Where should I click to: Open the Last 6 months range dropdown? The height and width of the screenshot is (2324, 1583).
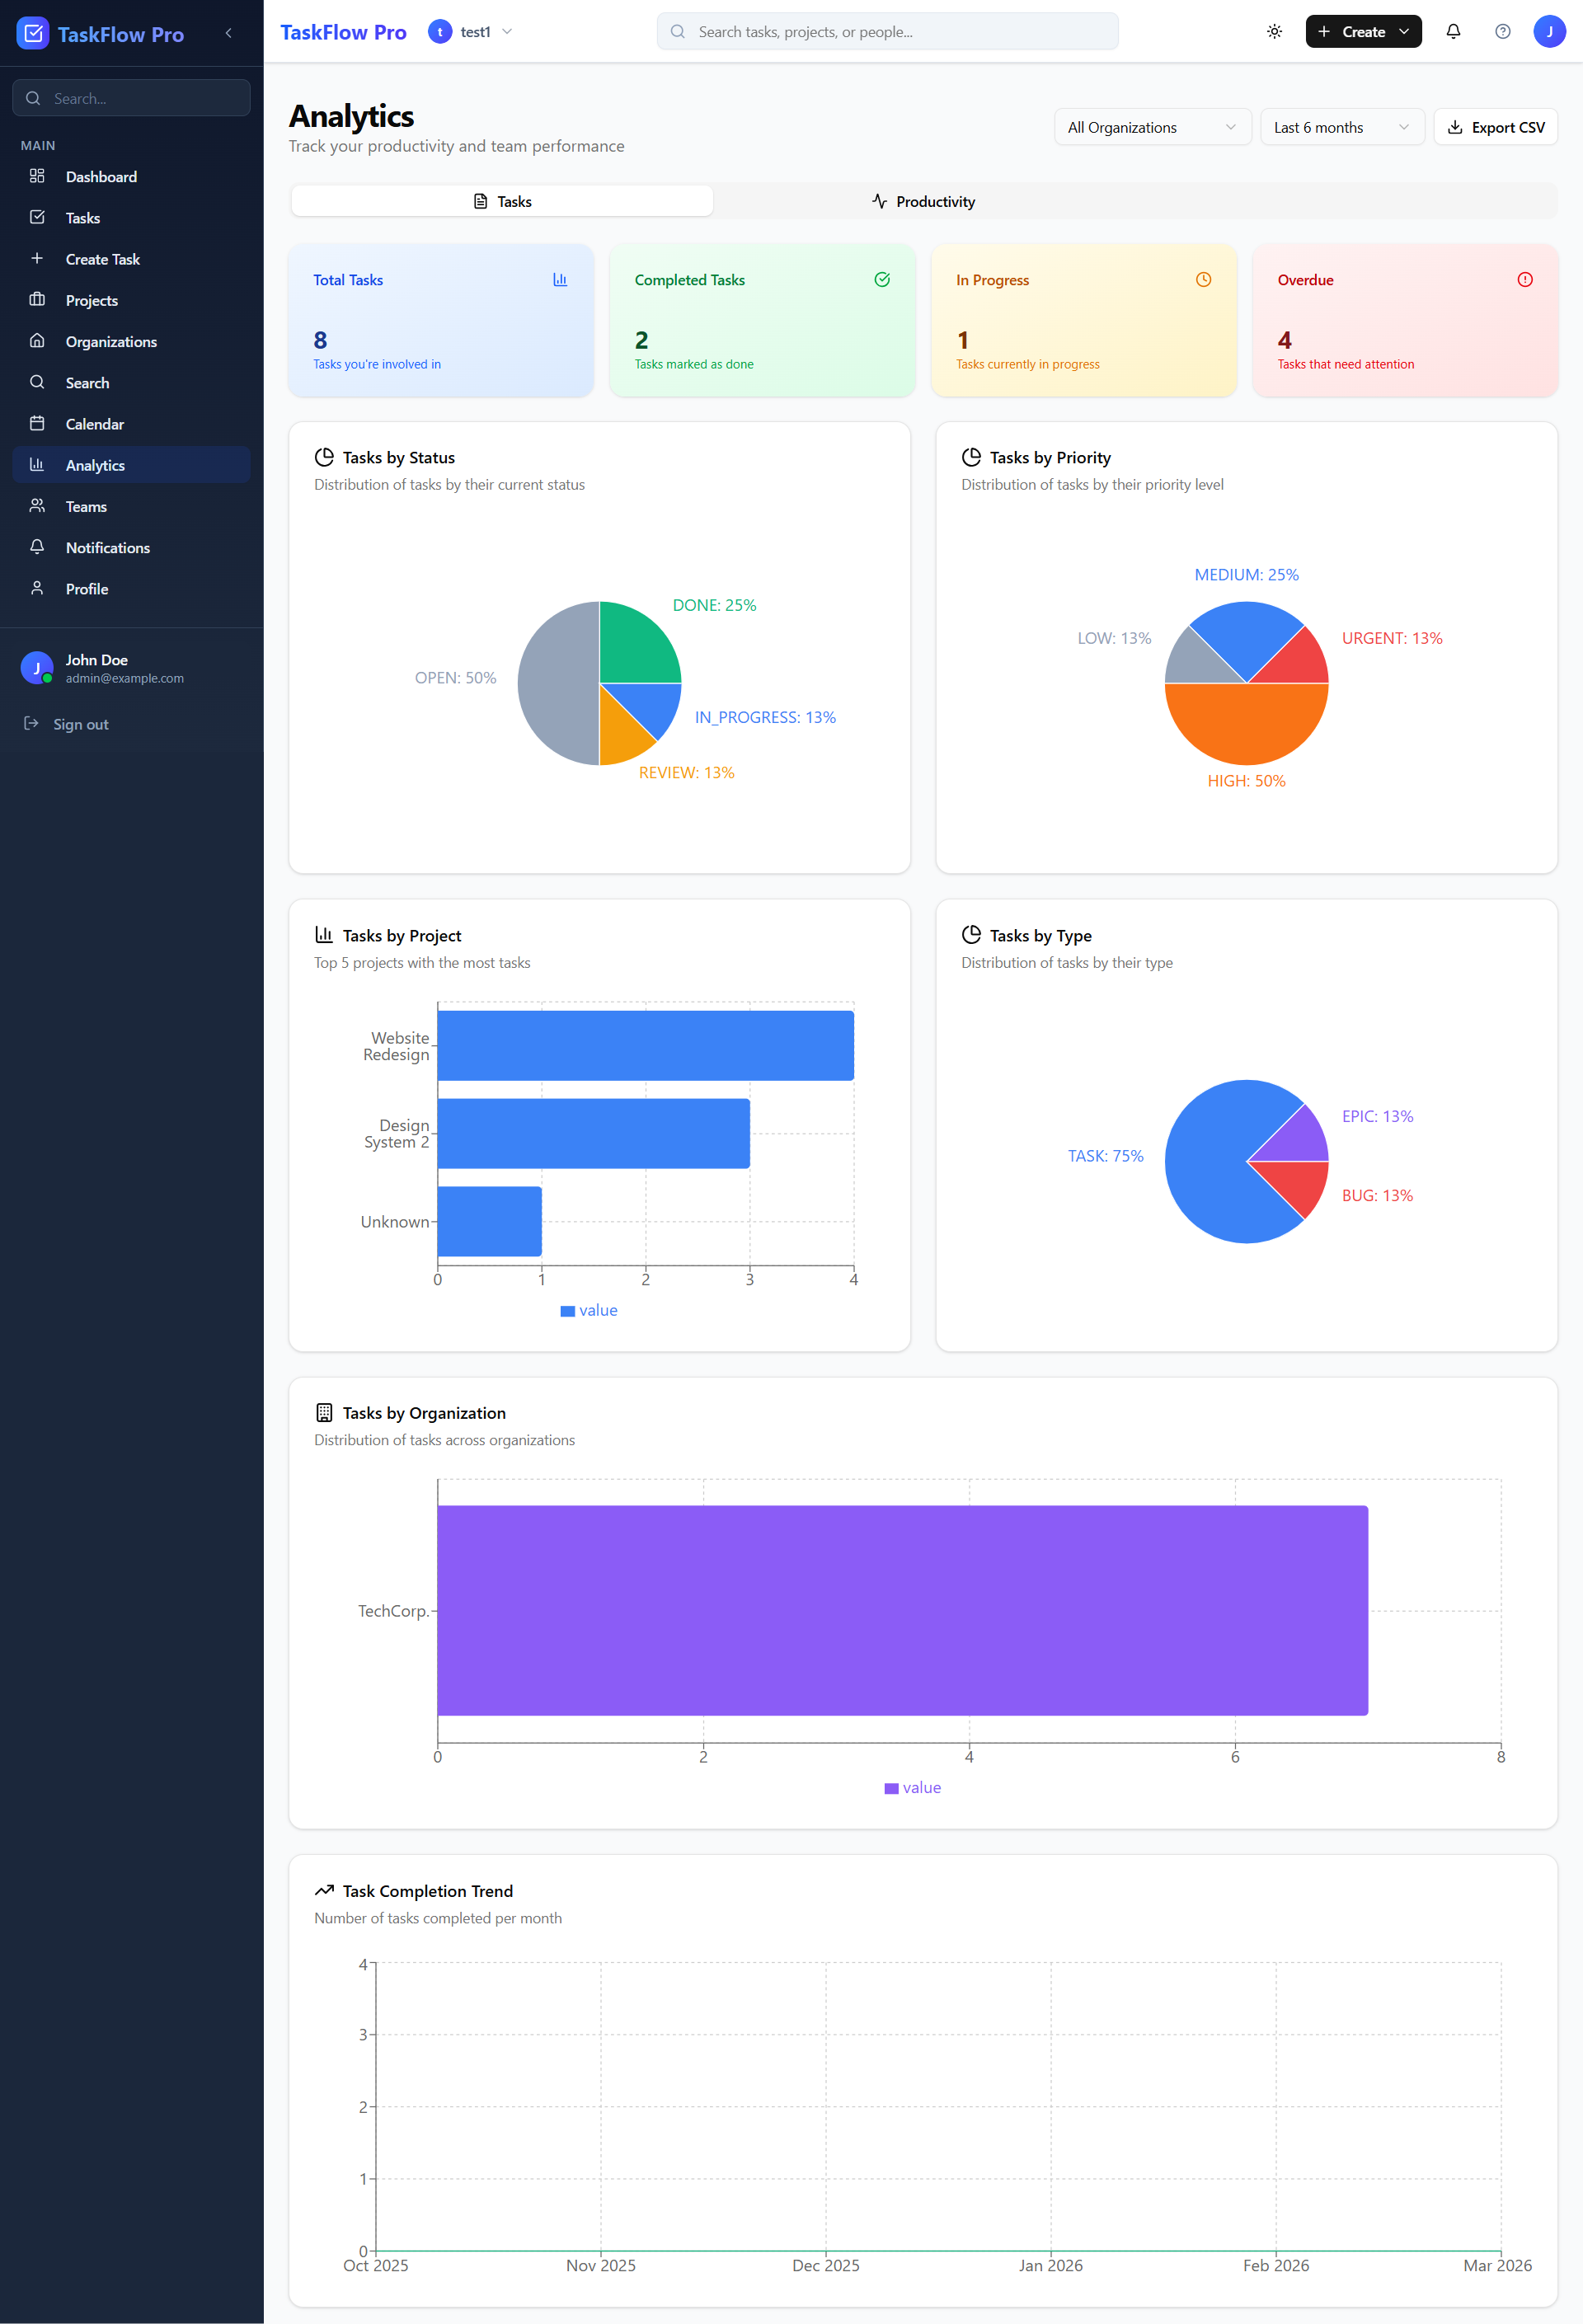coord(1341,127)
